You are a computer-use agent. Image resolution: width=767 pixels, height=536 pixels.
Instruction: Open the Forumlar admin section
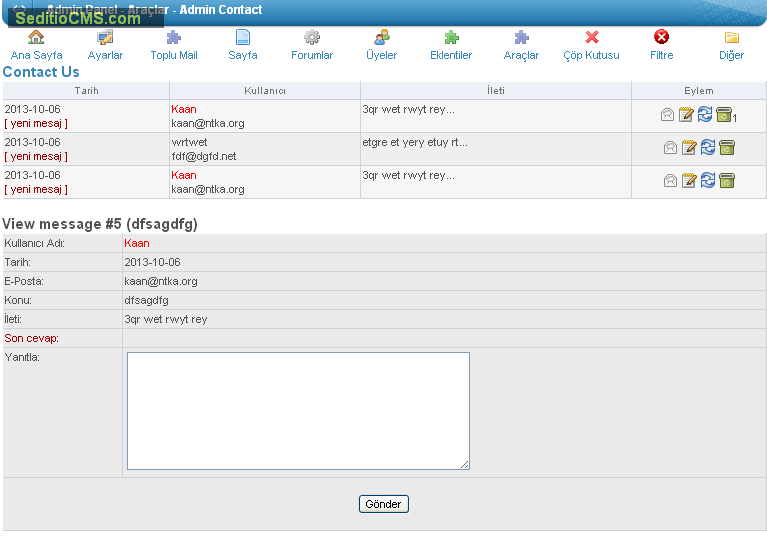(x=312, y=45)
